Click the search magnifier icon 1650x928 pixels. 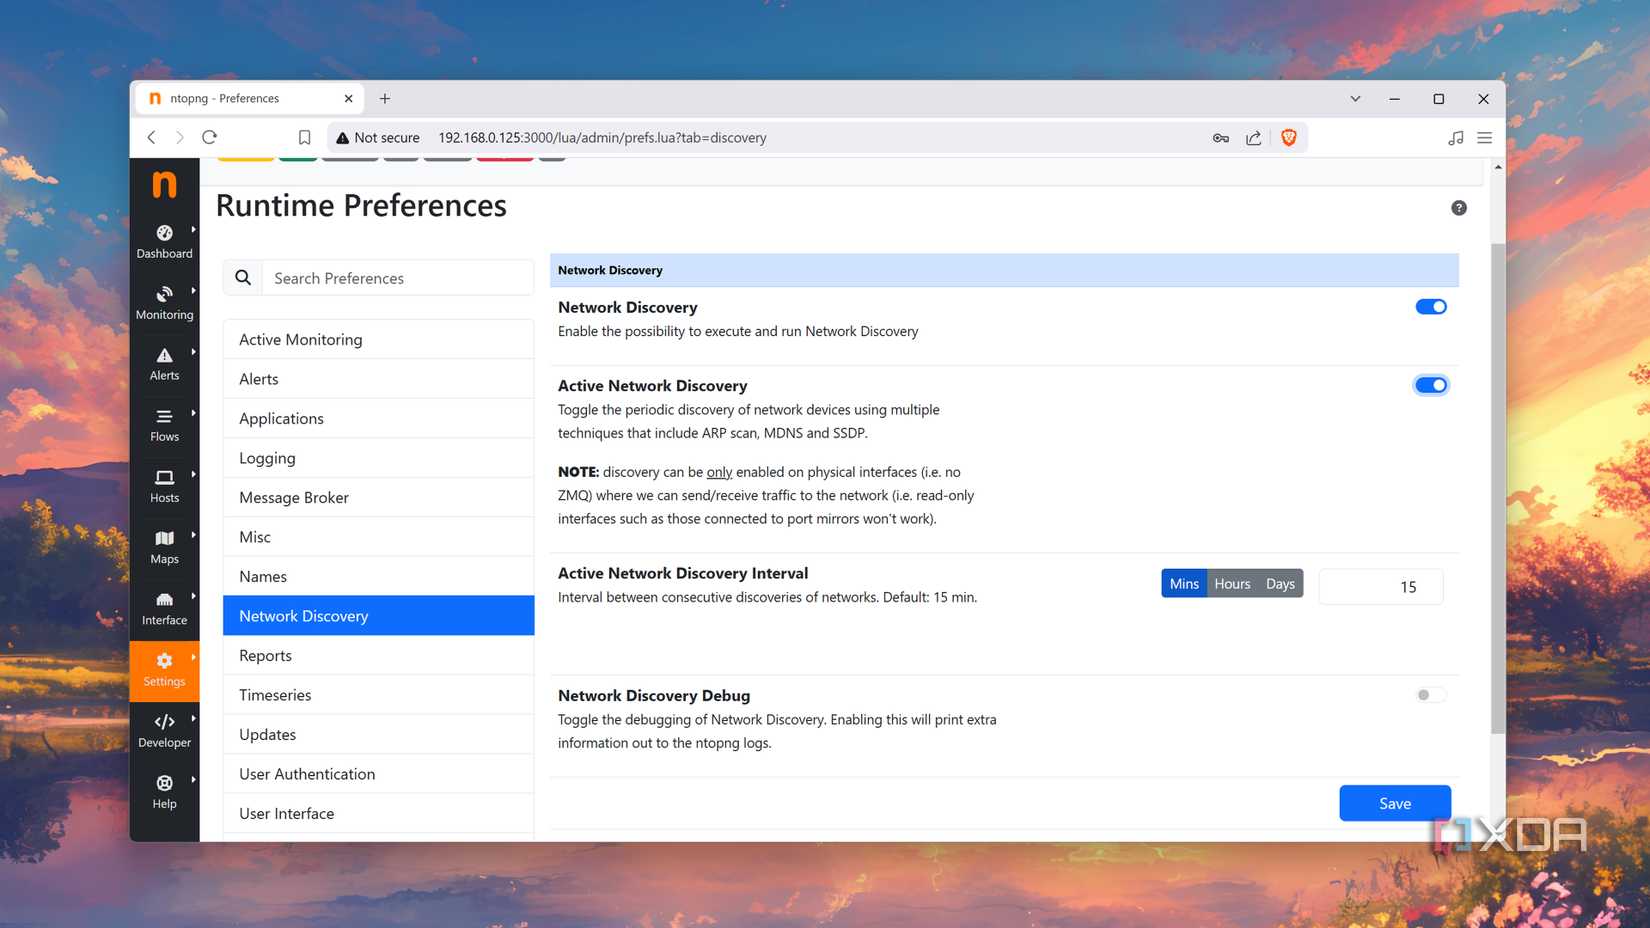tap(243, 278)
